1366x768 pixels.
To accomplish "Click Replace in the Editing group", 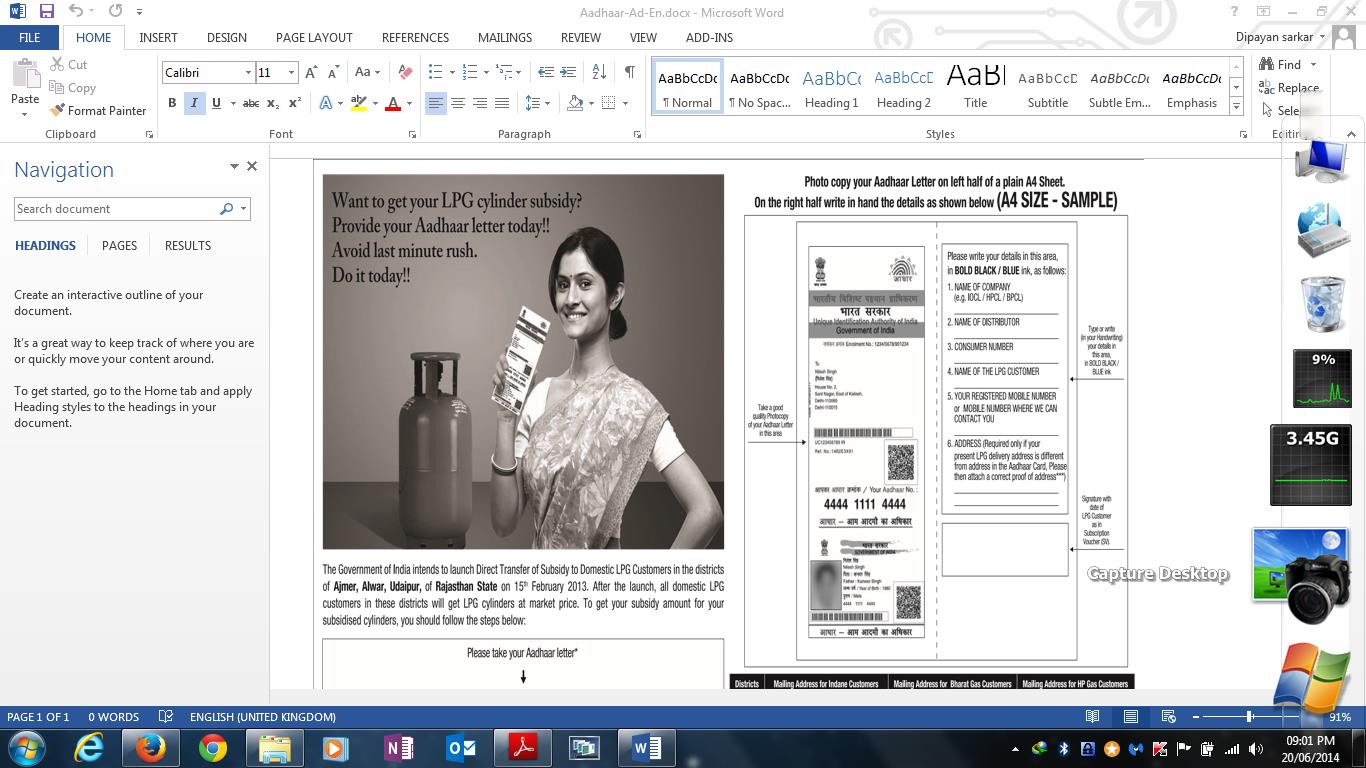I will tap(1289, 88).
